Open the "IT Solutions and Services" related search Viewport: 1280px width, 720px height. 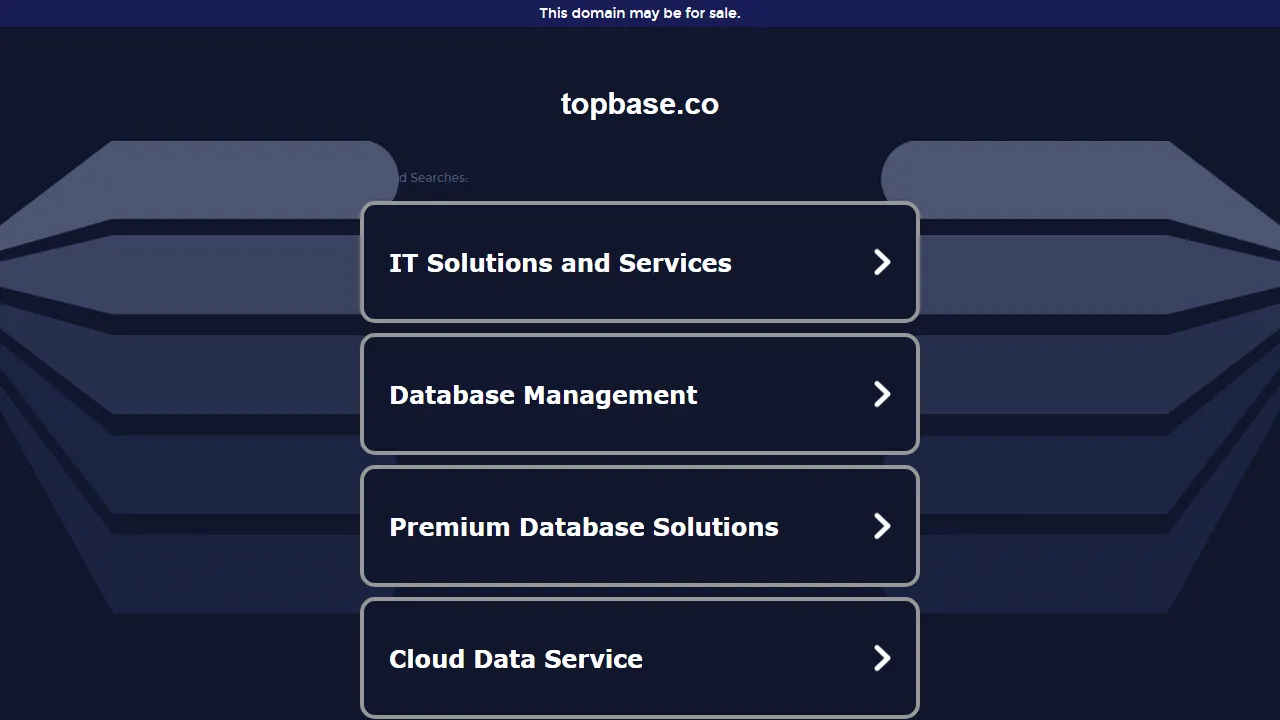pos(640,262)
